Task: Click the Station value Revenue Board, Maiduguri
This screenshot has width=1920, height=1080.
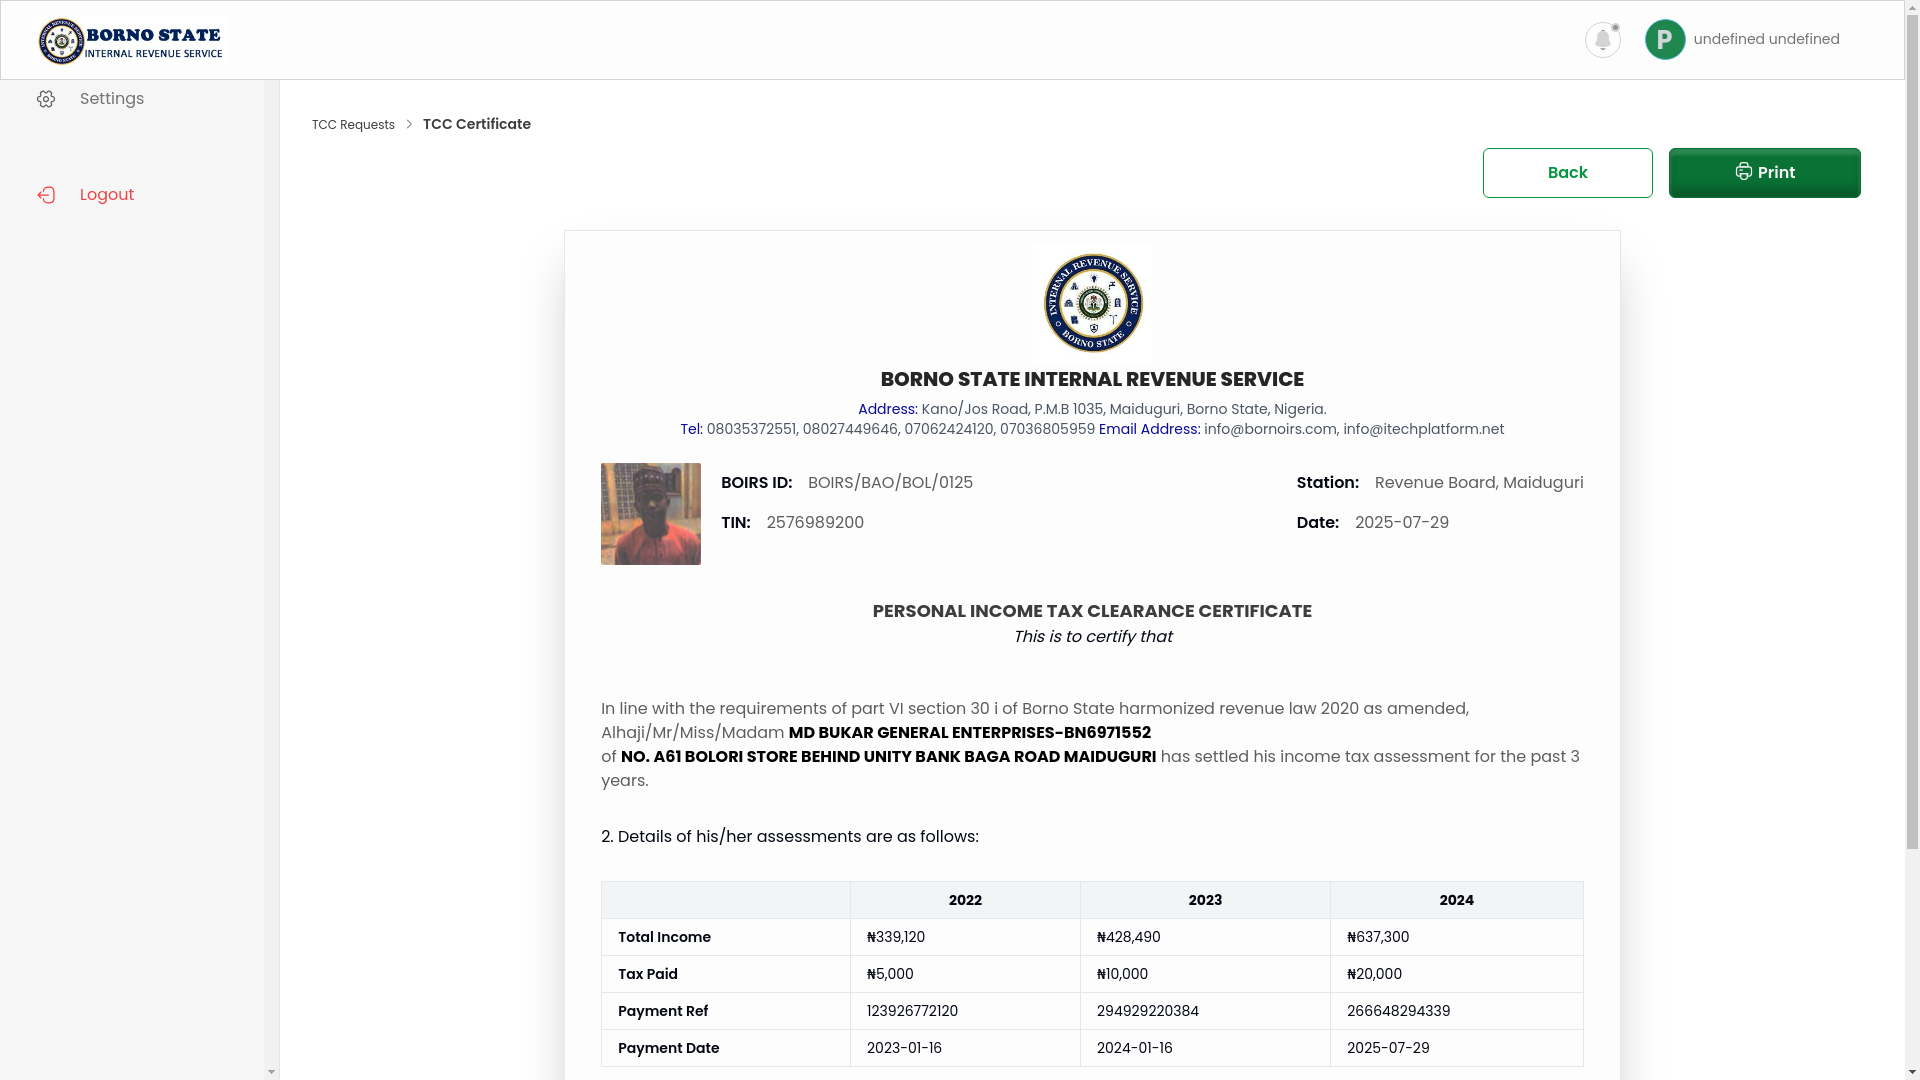Action: pyautogui.click(x=1479, y=483)
